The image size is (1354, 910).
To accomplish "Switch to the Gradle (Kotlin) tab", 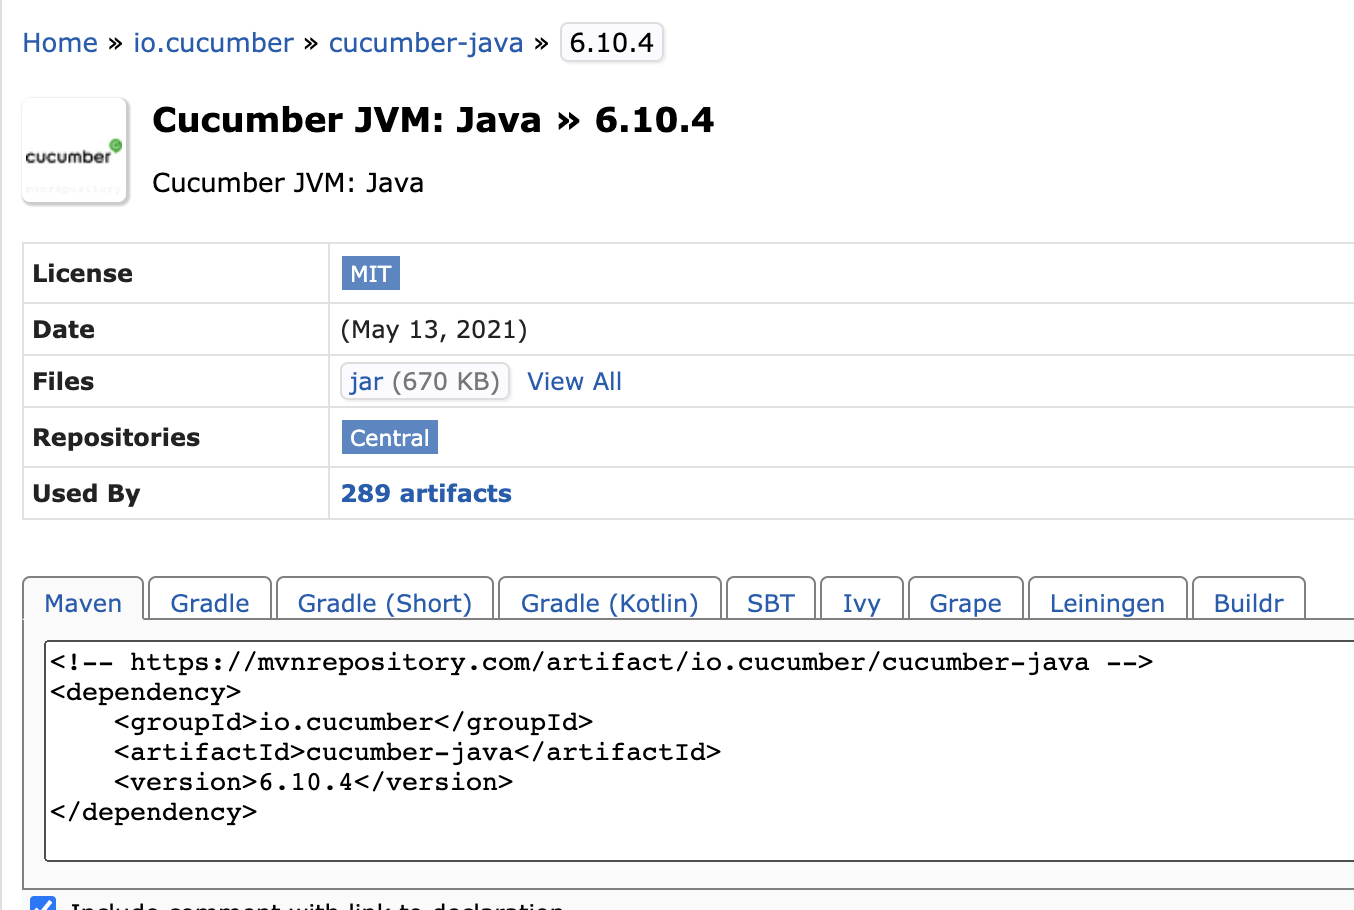I will (609, 602).
